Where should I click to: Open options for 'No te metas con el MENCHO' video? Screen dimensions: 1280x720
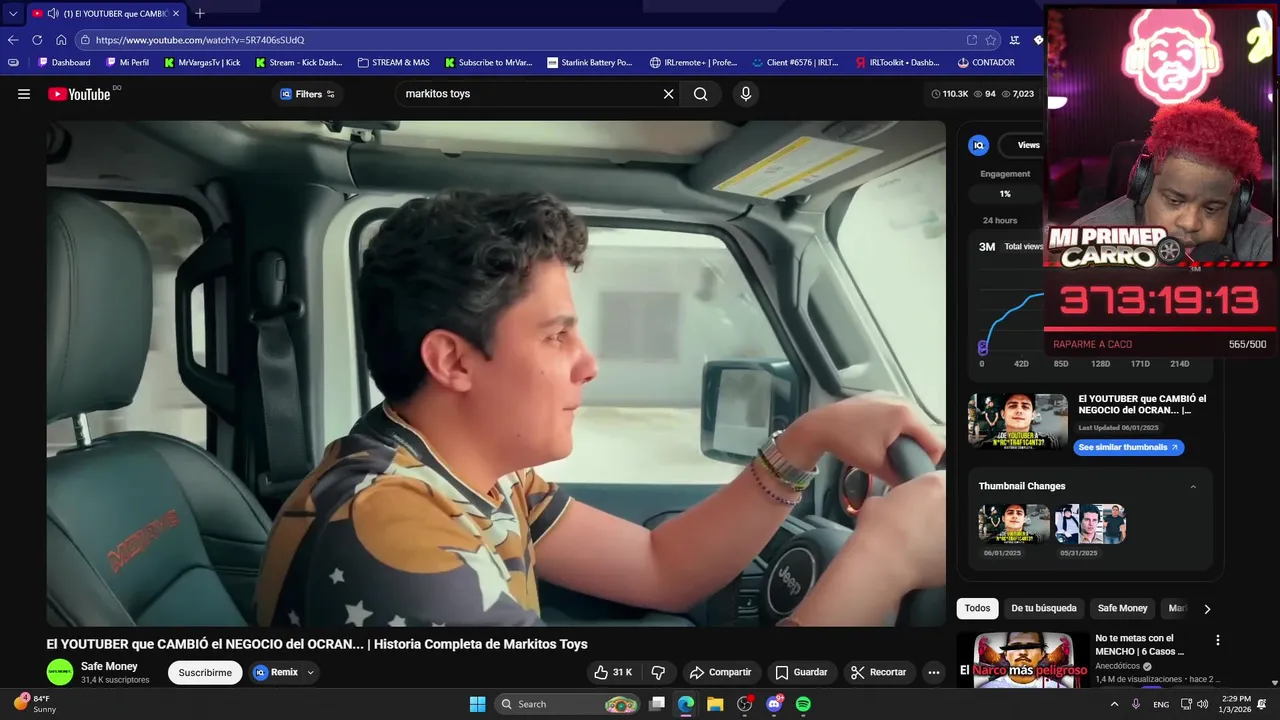pos(1217,640)
